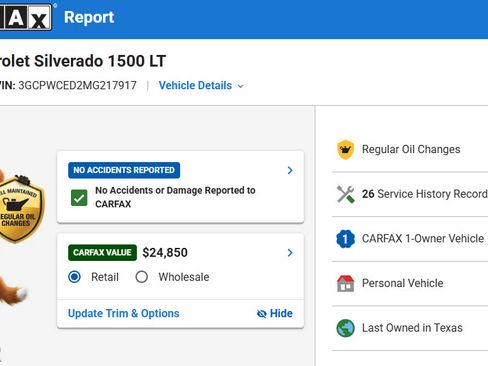Click the NO ACCIDENTS REPORTED badge
Viewport: 488px width, 366px height.
coord(124,170)
